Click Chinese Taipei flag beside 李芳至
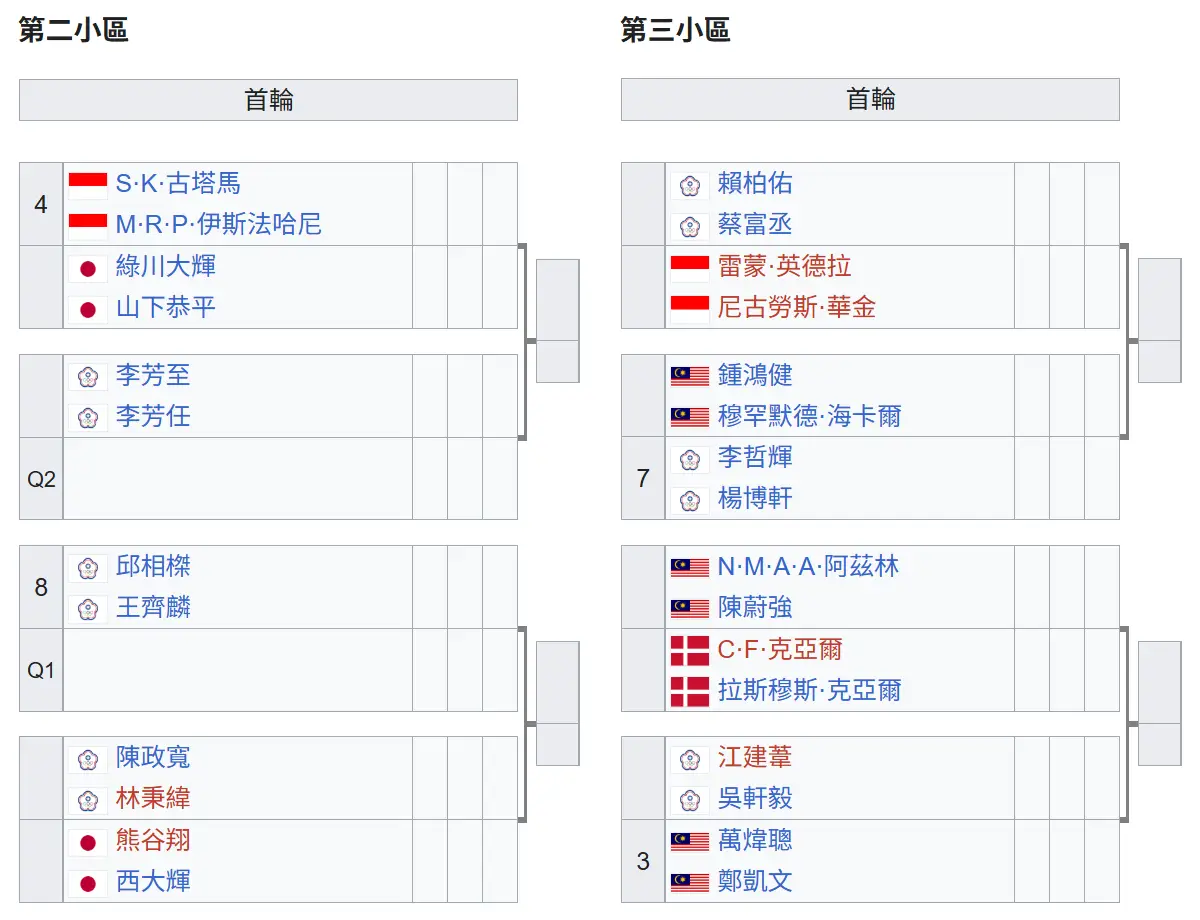The image size is (1200, 920). tap(88, 377)
